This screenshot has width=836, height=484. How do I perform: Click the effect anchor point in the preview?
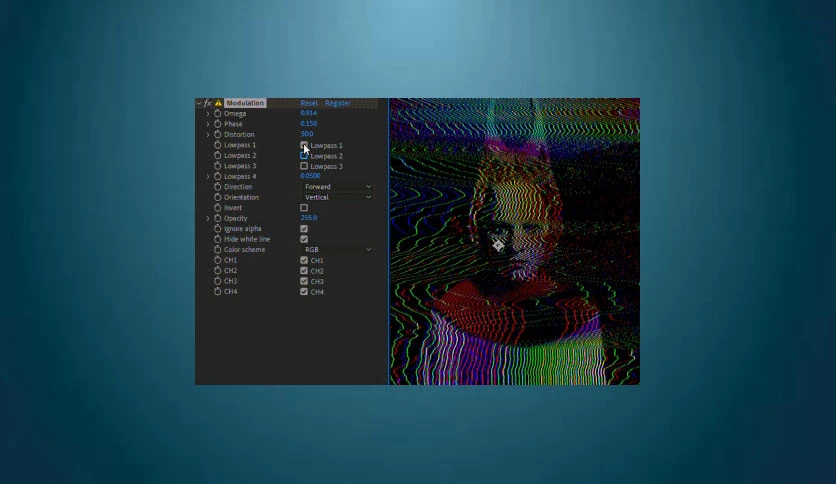click(x=498, y=245)
